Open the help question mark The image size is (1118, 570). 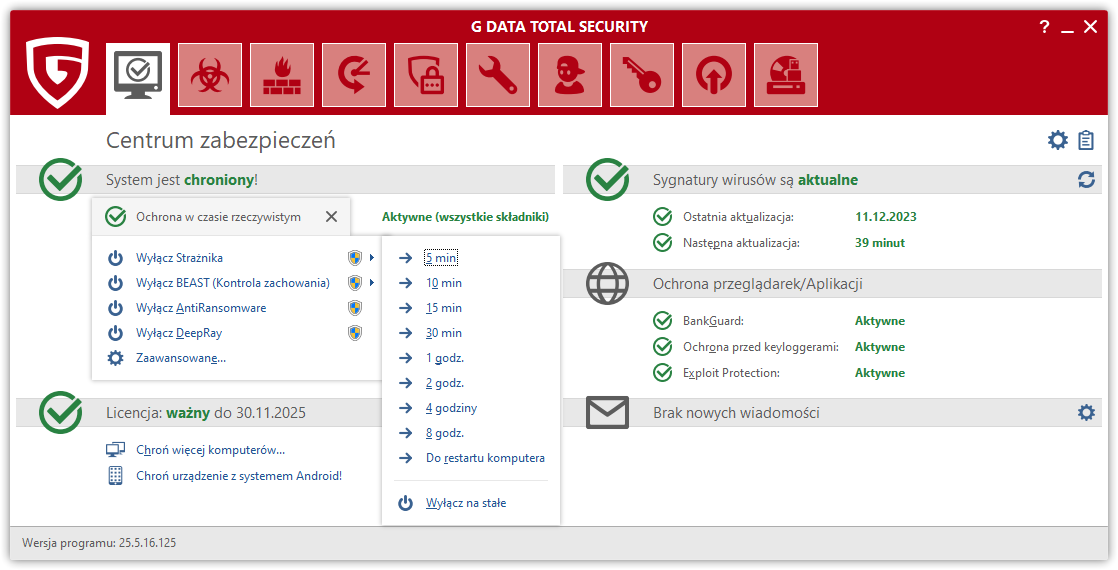[1044, 27]
